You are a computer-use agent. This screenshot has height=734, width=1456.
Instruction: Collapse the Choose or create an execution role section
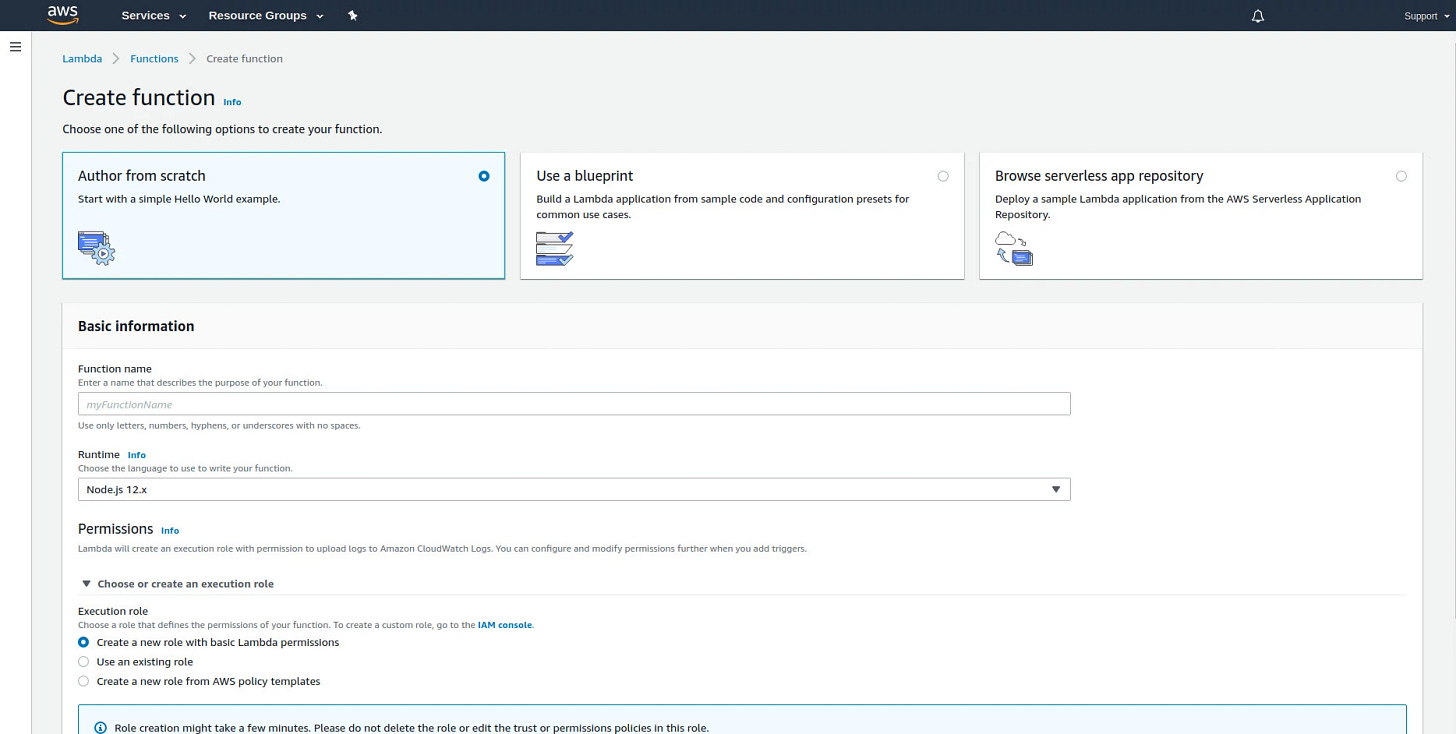pos(86,583)
